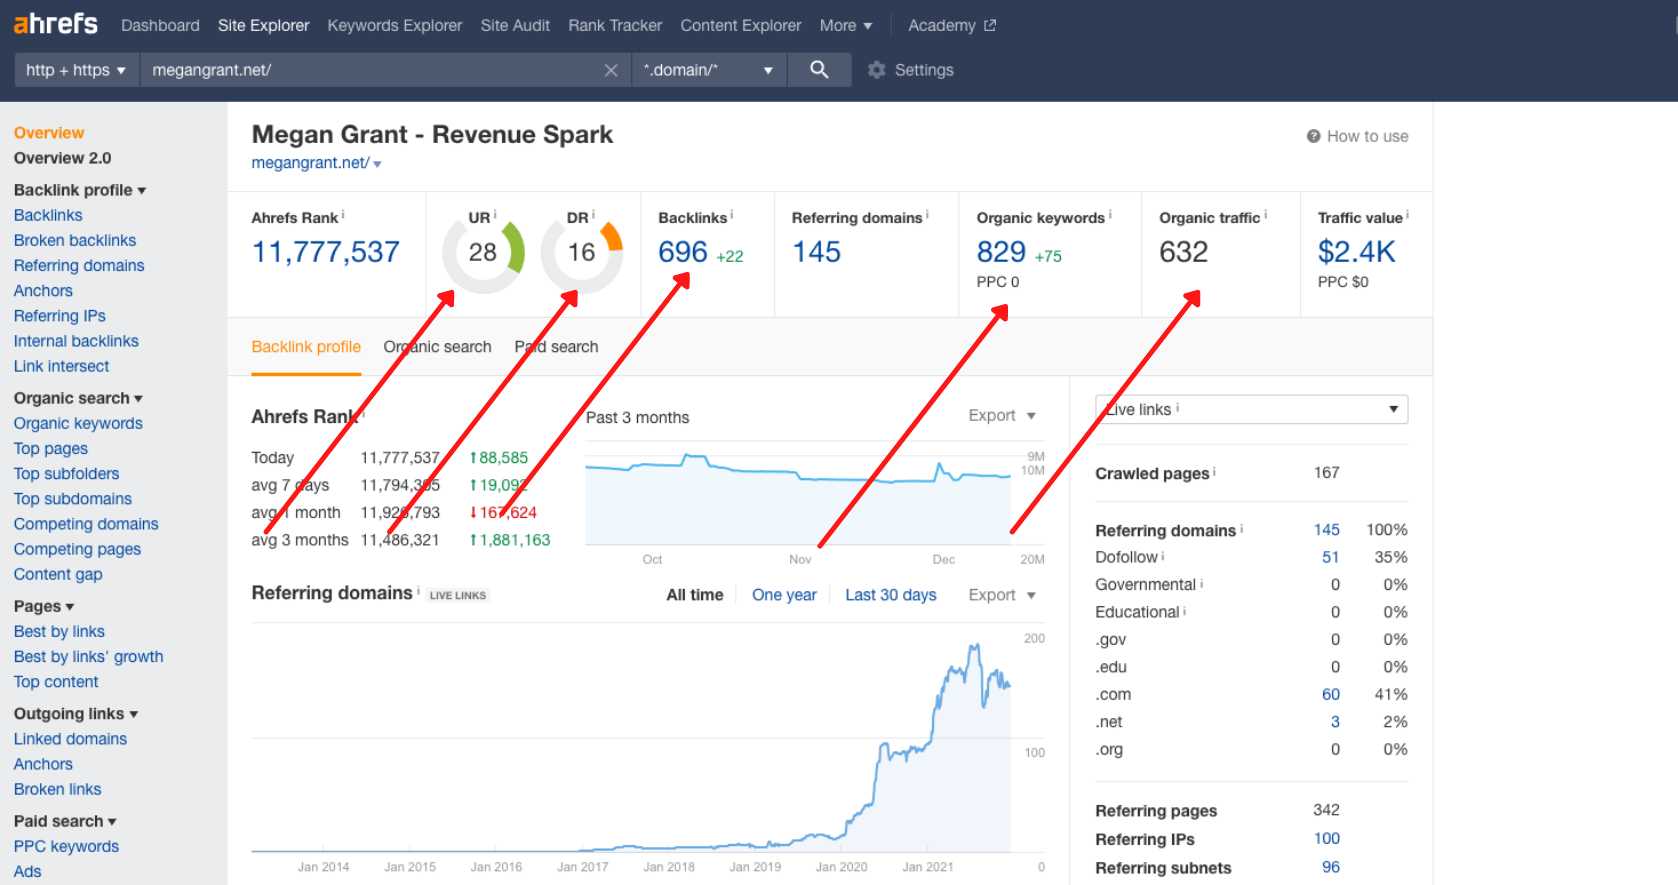Go to Dashboard in top navigation
This screenshot has width=1678, height=885.
click(x=160, y=25)
